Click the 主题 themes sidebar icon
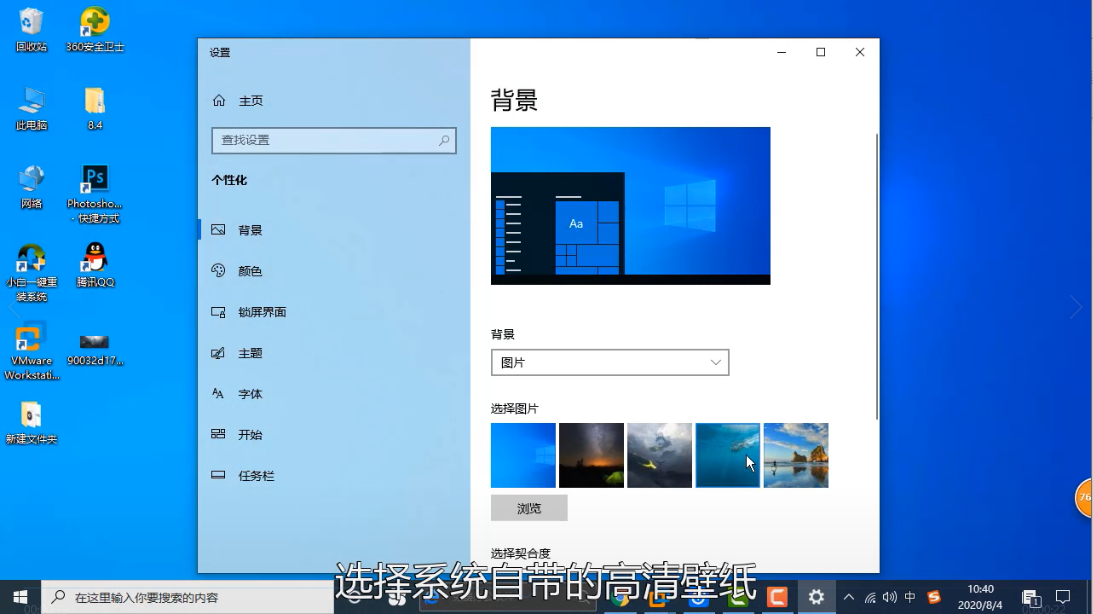Viewport: 1093px width, 614px height. pos(219,353)
